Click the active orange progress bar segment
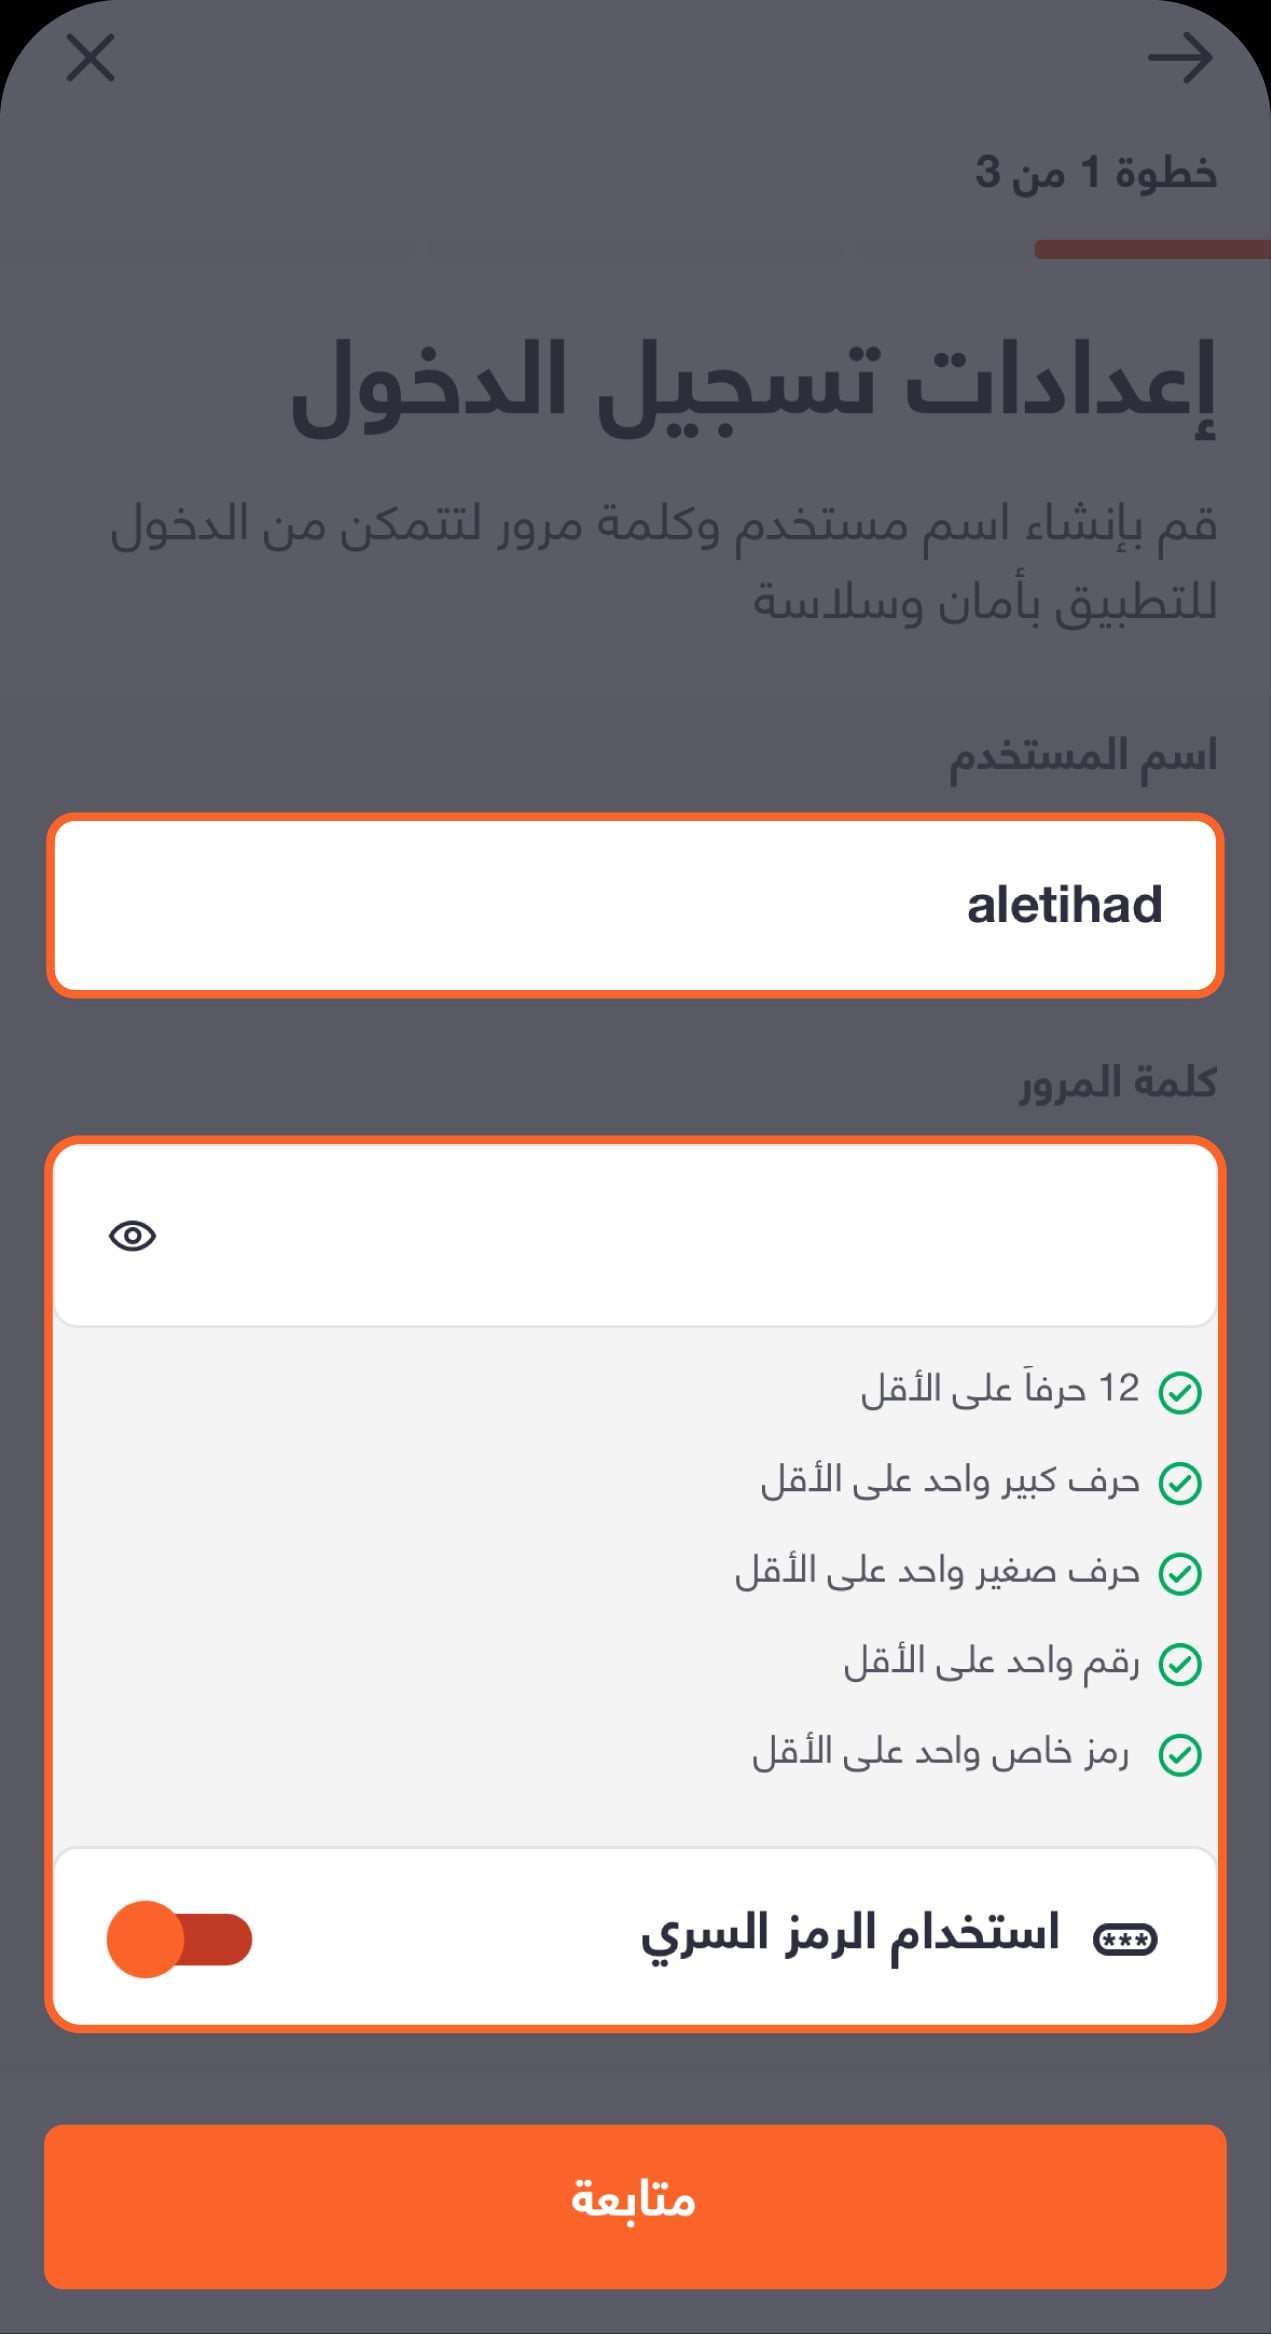 [x=1152, y=249]
